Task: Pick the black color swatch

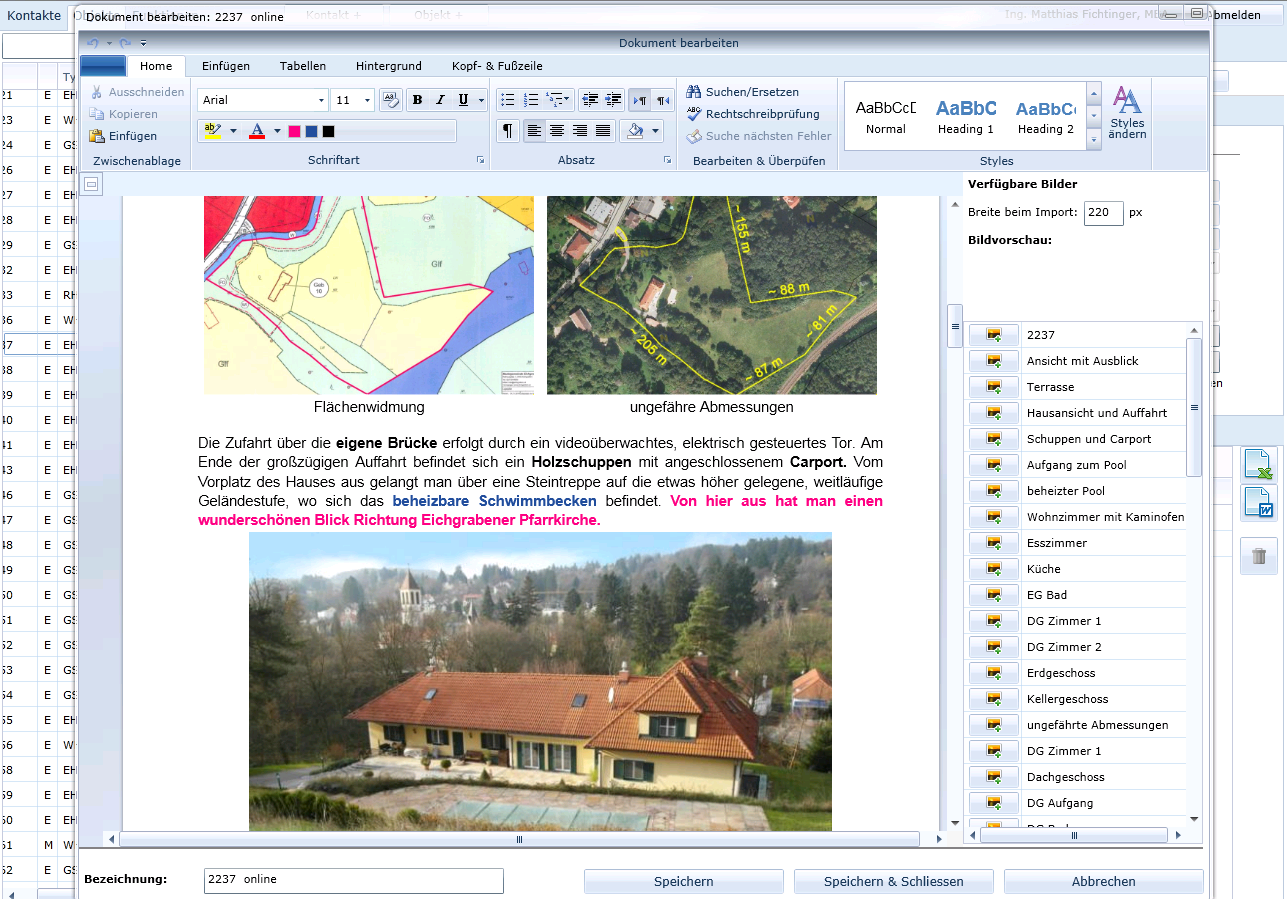Action: [328, 131]
